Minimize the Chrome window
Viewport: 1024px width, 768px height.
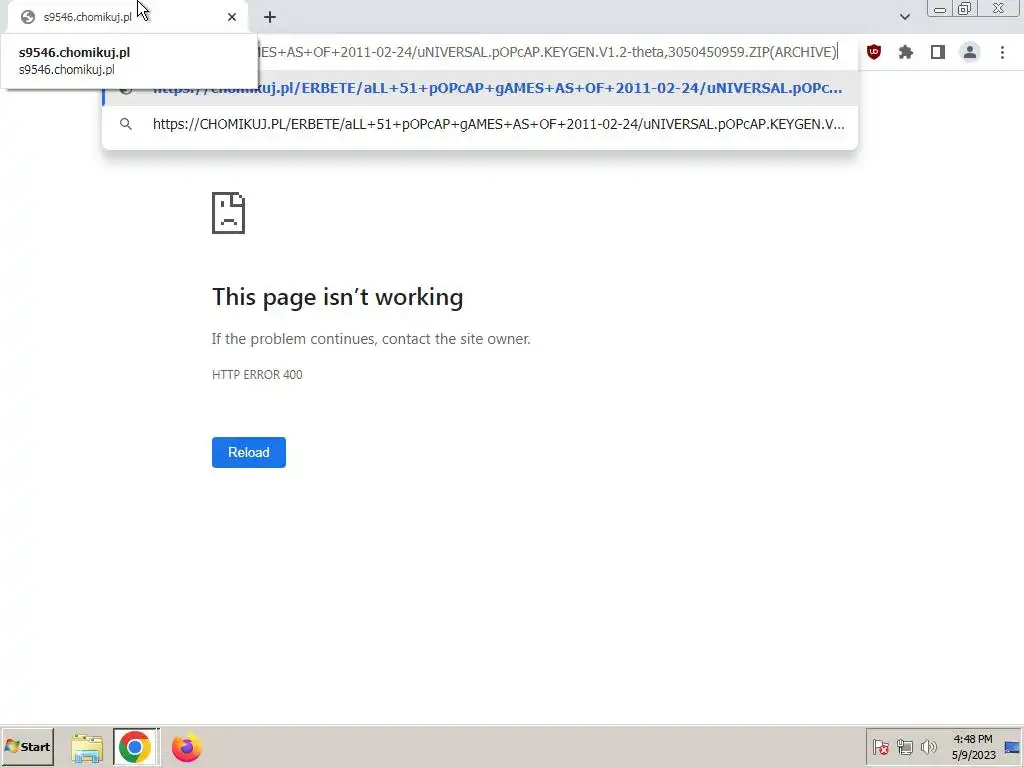click(x=940, y=8)
